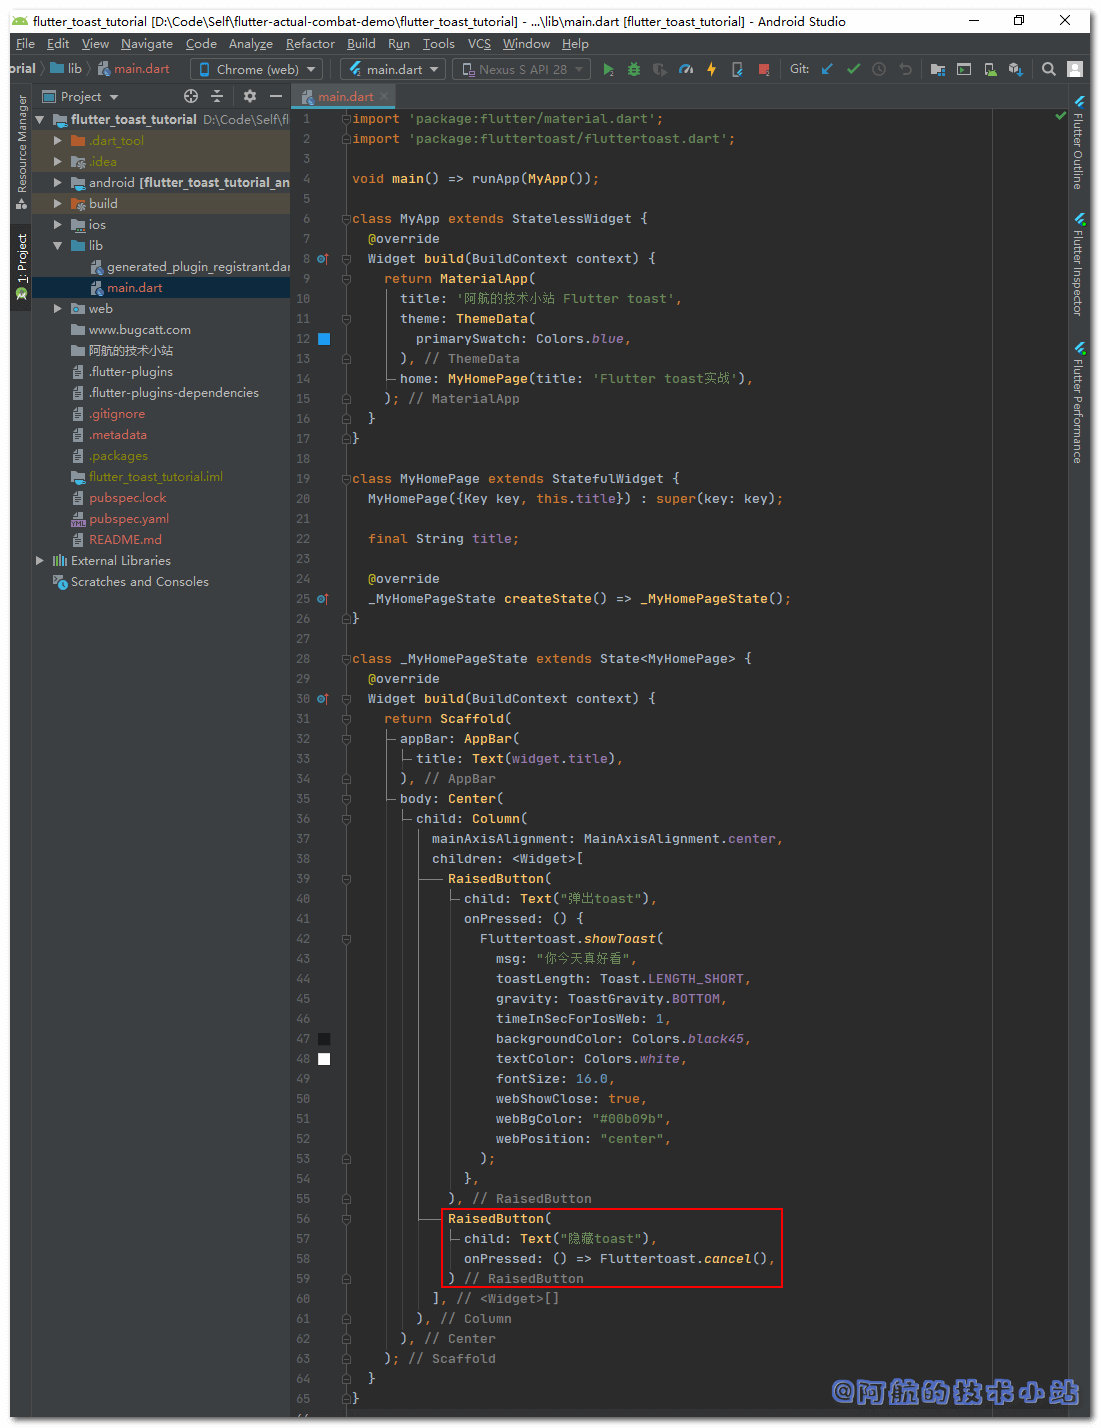Screen dimensions: 1101x1428
Task: Click the green Run button in the toolbar
Action: coord(608,69)
